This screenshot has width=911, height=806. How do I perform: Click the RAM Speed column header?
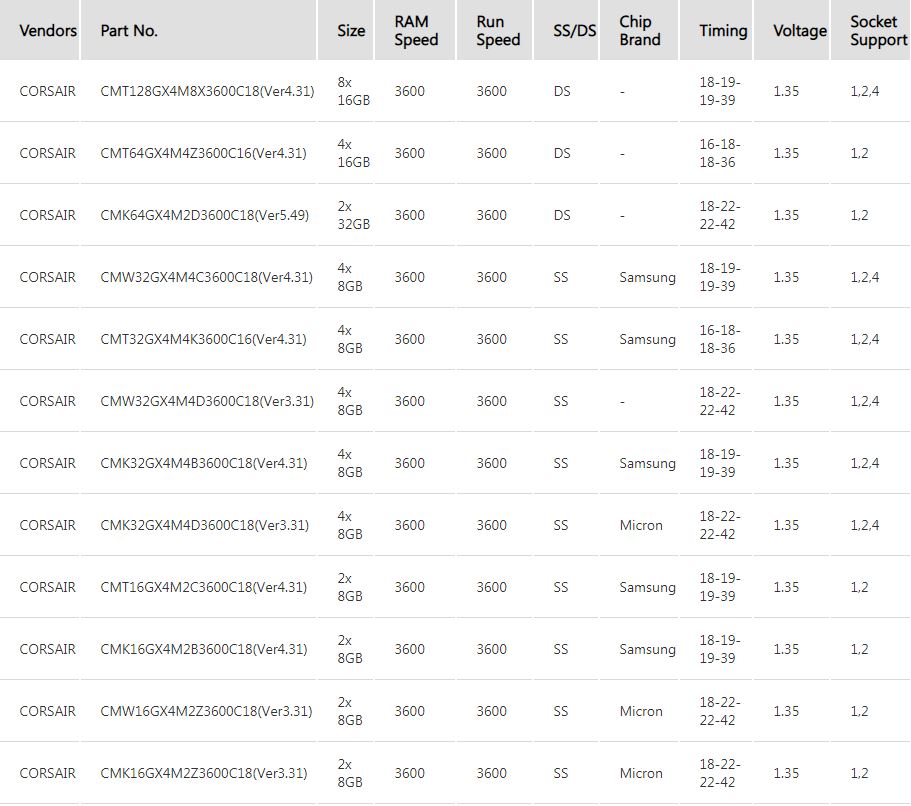pos(416,30)
